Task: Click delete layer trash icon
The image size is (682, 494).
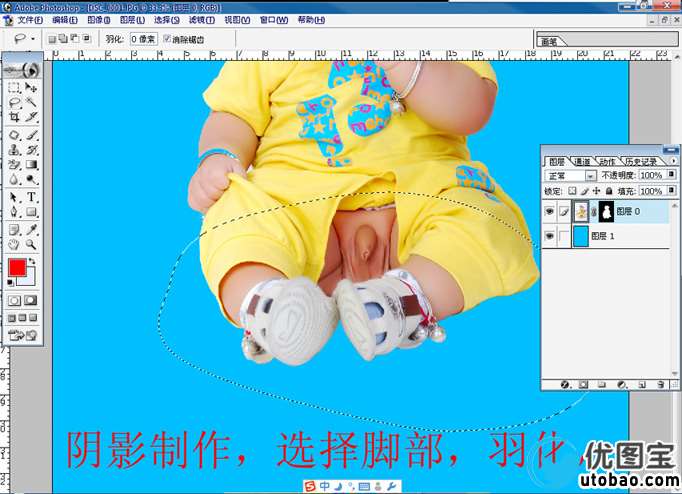Action: [661, 384]
